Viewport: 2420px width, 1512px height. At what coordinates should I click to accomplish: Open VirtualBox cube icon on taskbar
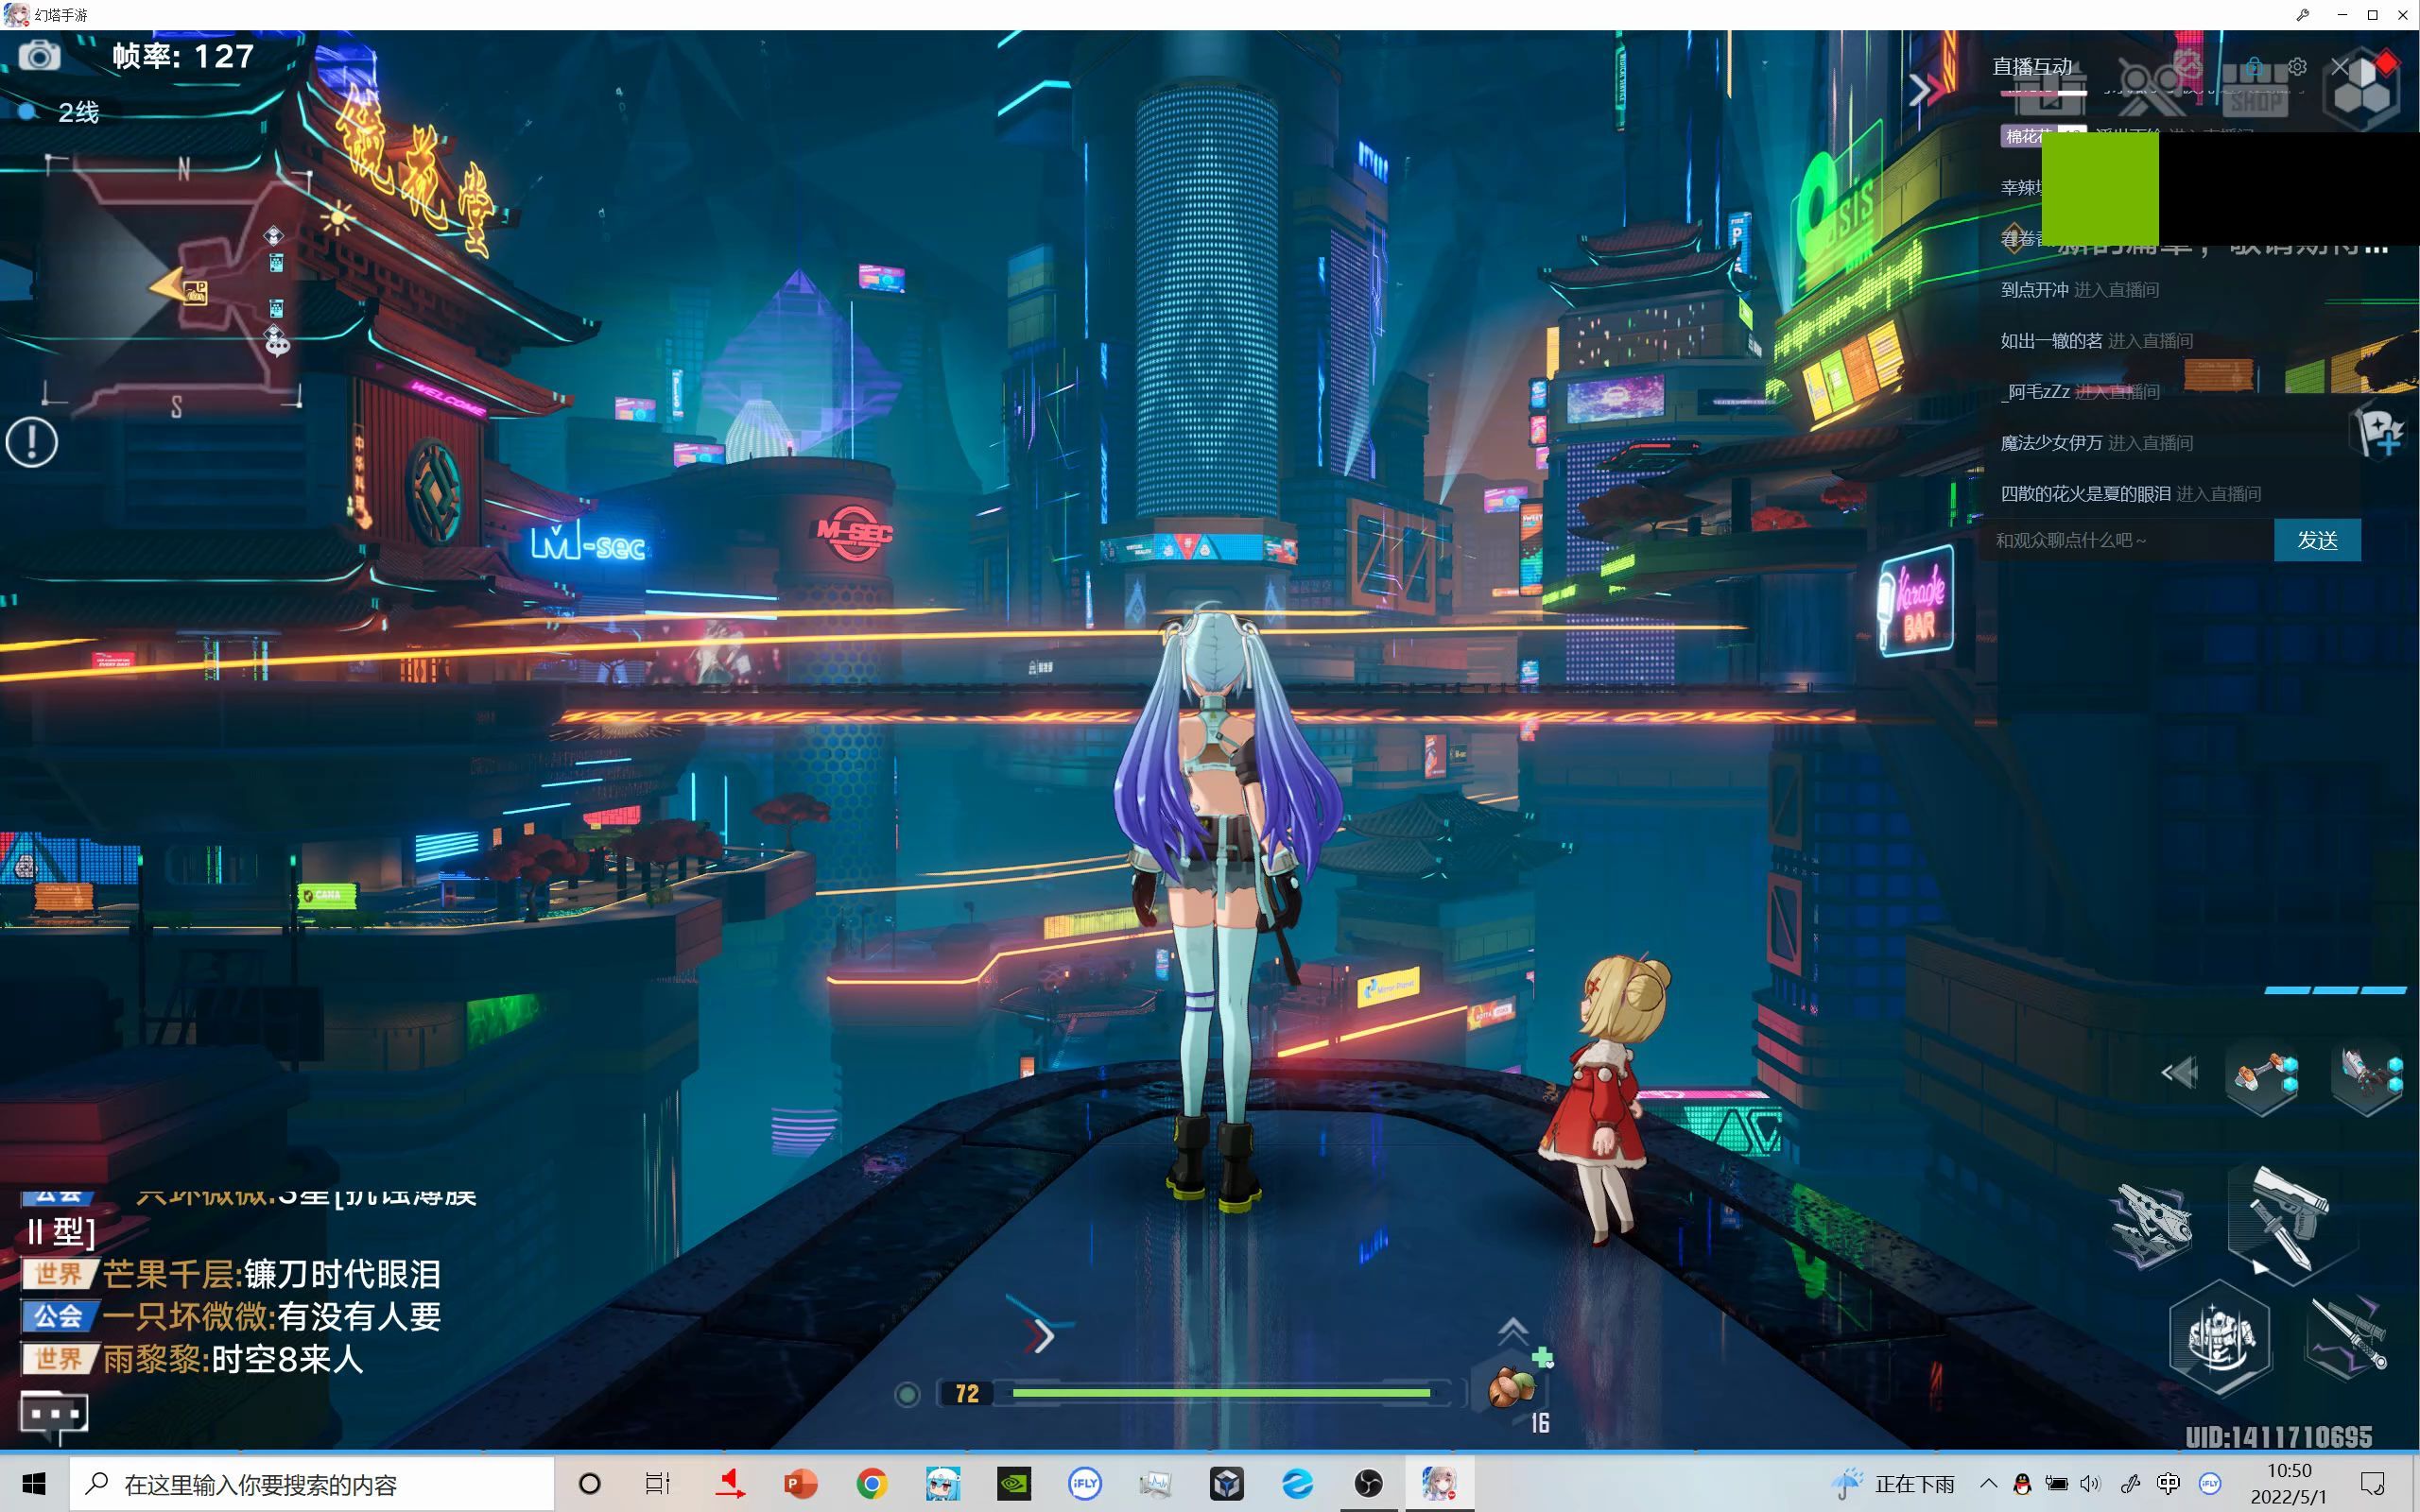(1226, 1483)
